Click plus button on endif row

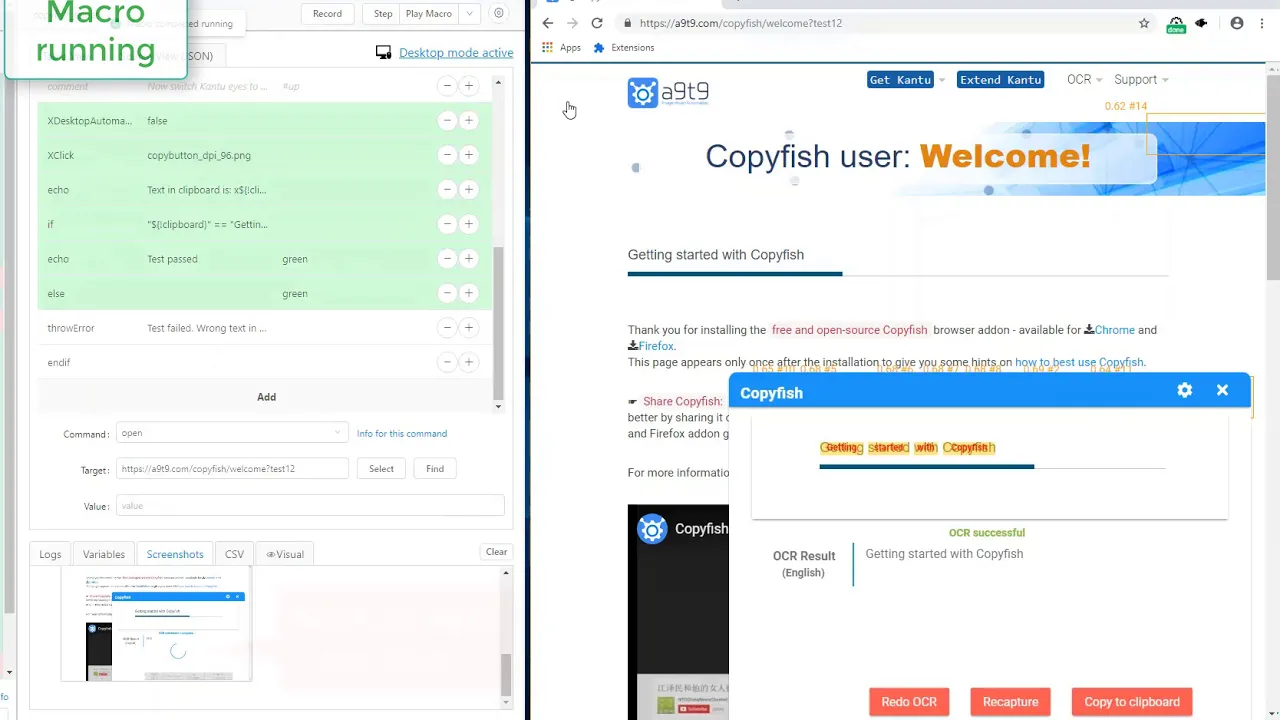[x=468, y=362]
